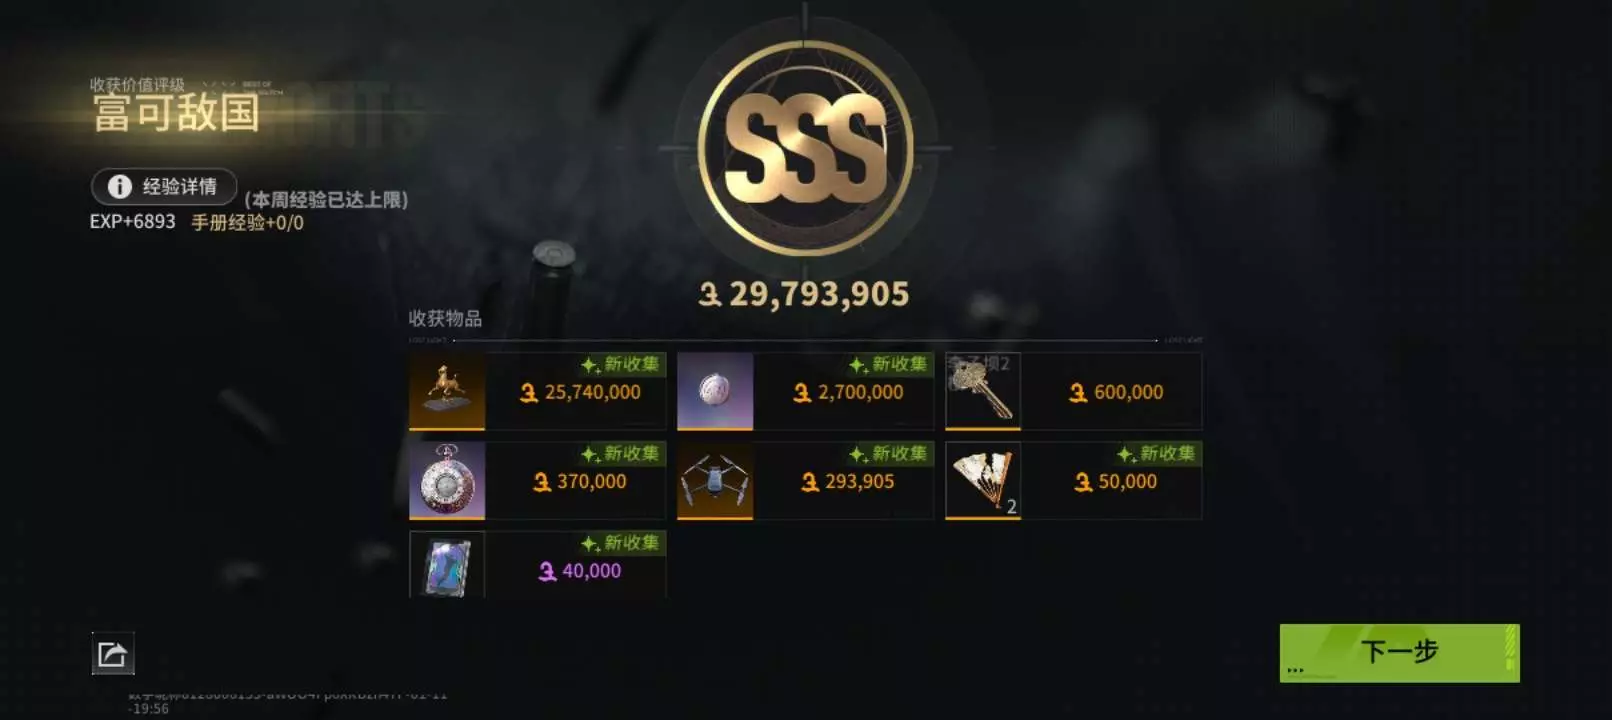Select the silver coin item icon
1612x720 pixels.
[715, 391]
